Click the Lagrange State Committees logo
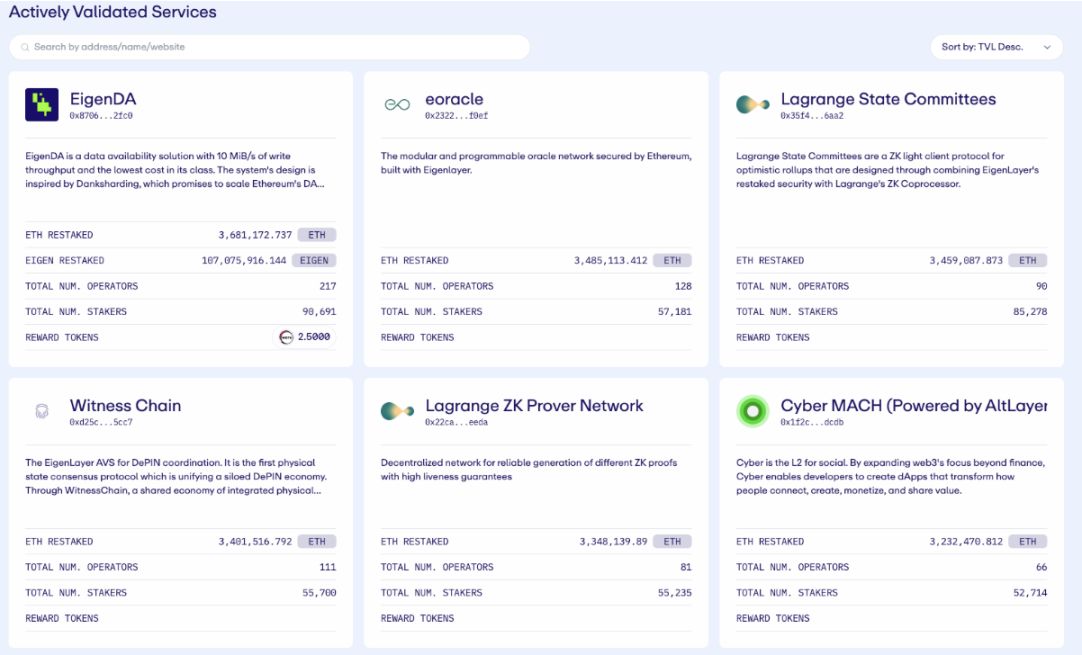 [752, 104]
